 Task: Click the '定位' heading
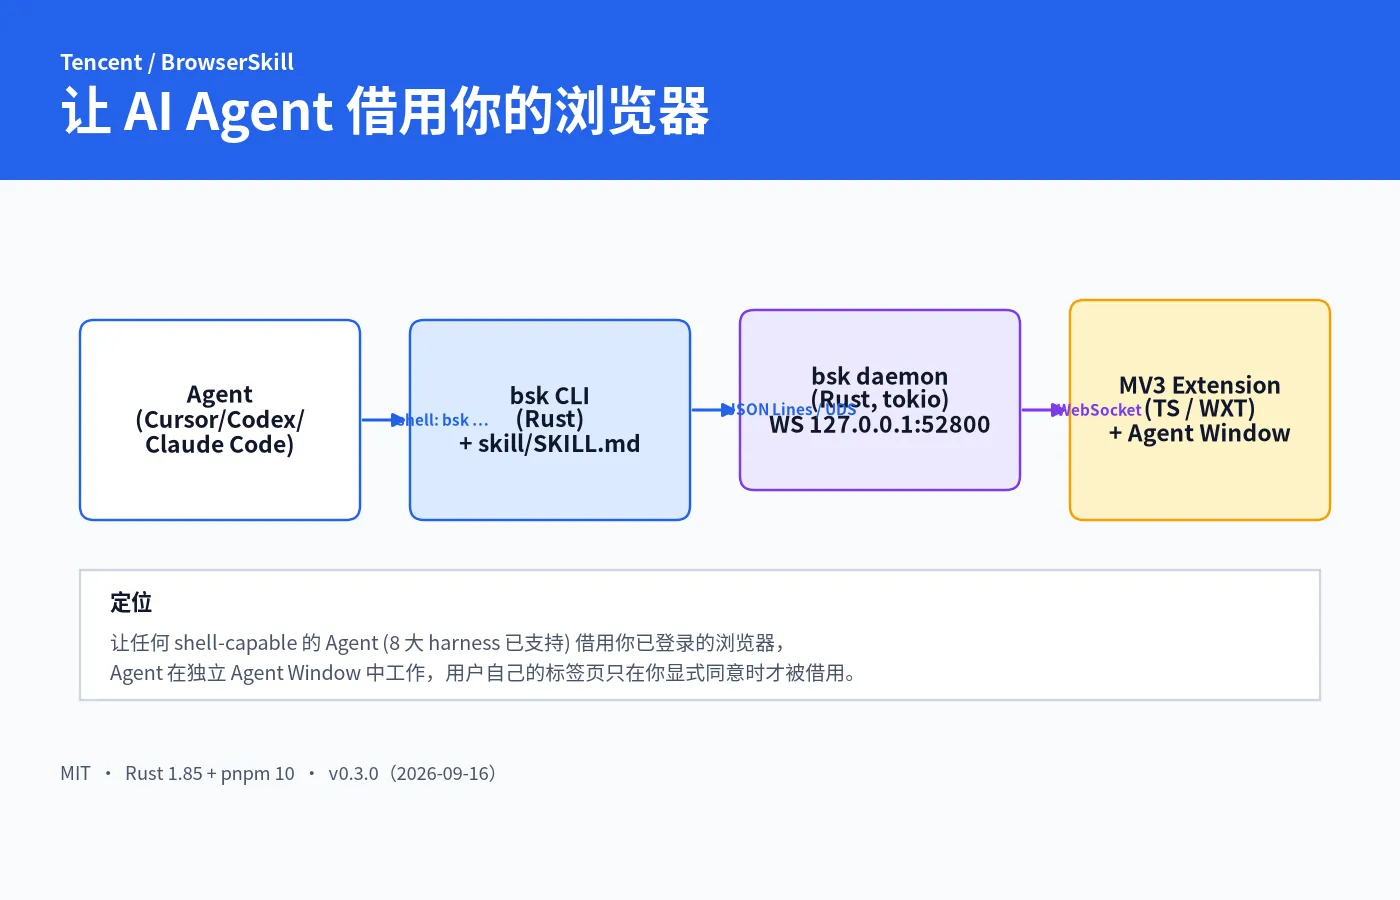pyautogui.click(x=131, y=602)
